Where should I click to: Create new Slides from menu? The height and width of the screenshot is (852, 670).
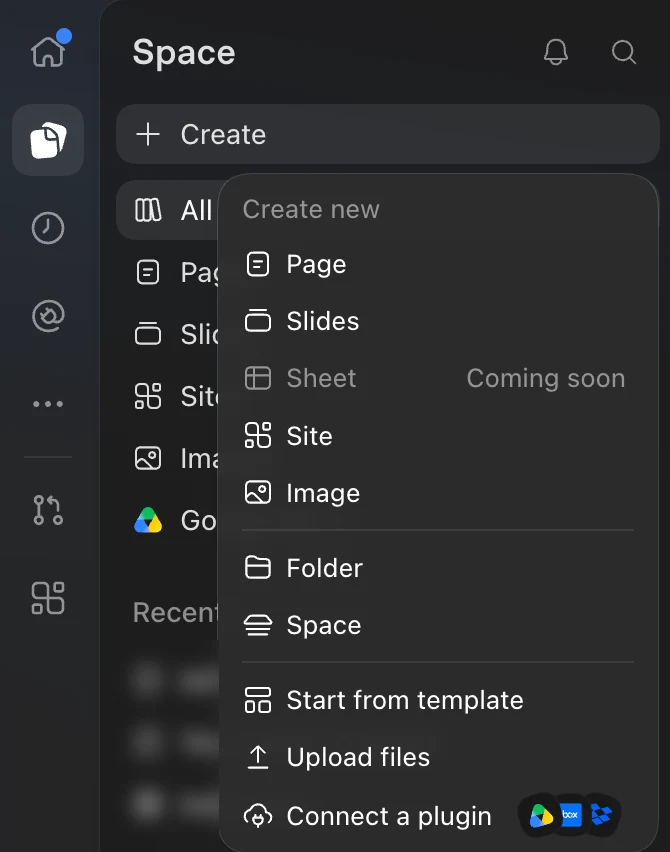point(438,321)
